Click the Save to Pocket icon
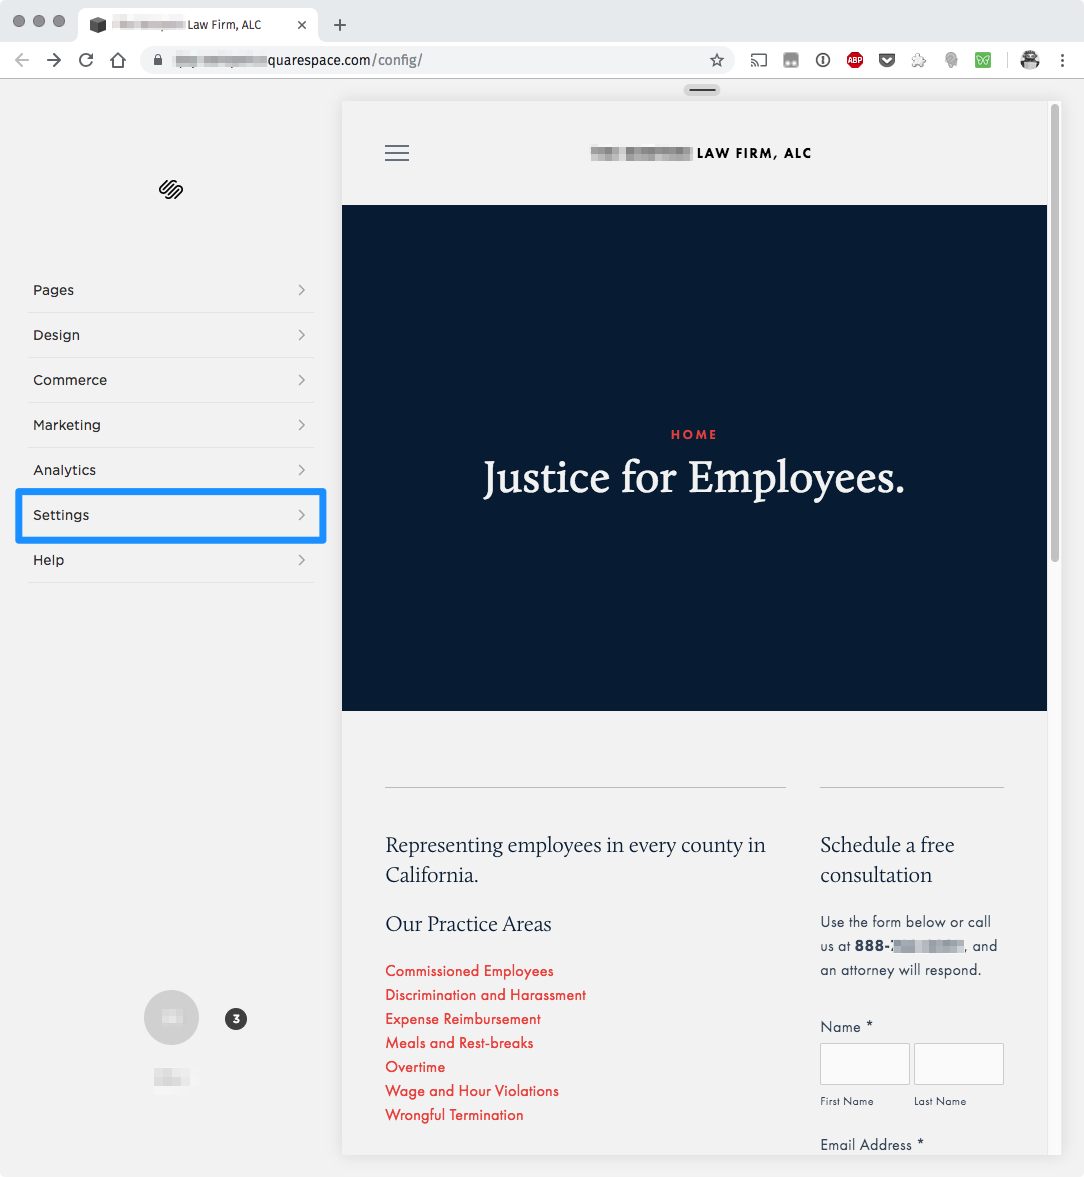This screenshot has height=1177, width=1084. click(x=887, y=60)
